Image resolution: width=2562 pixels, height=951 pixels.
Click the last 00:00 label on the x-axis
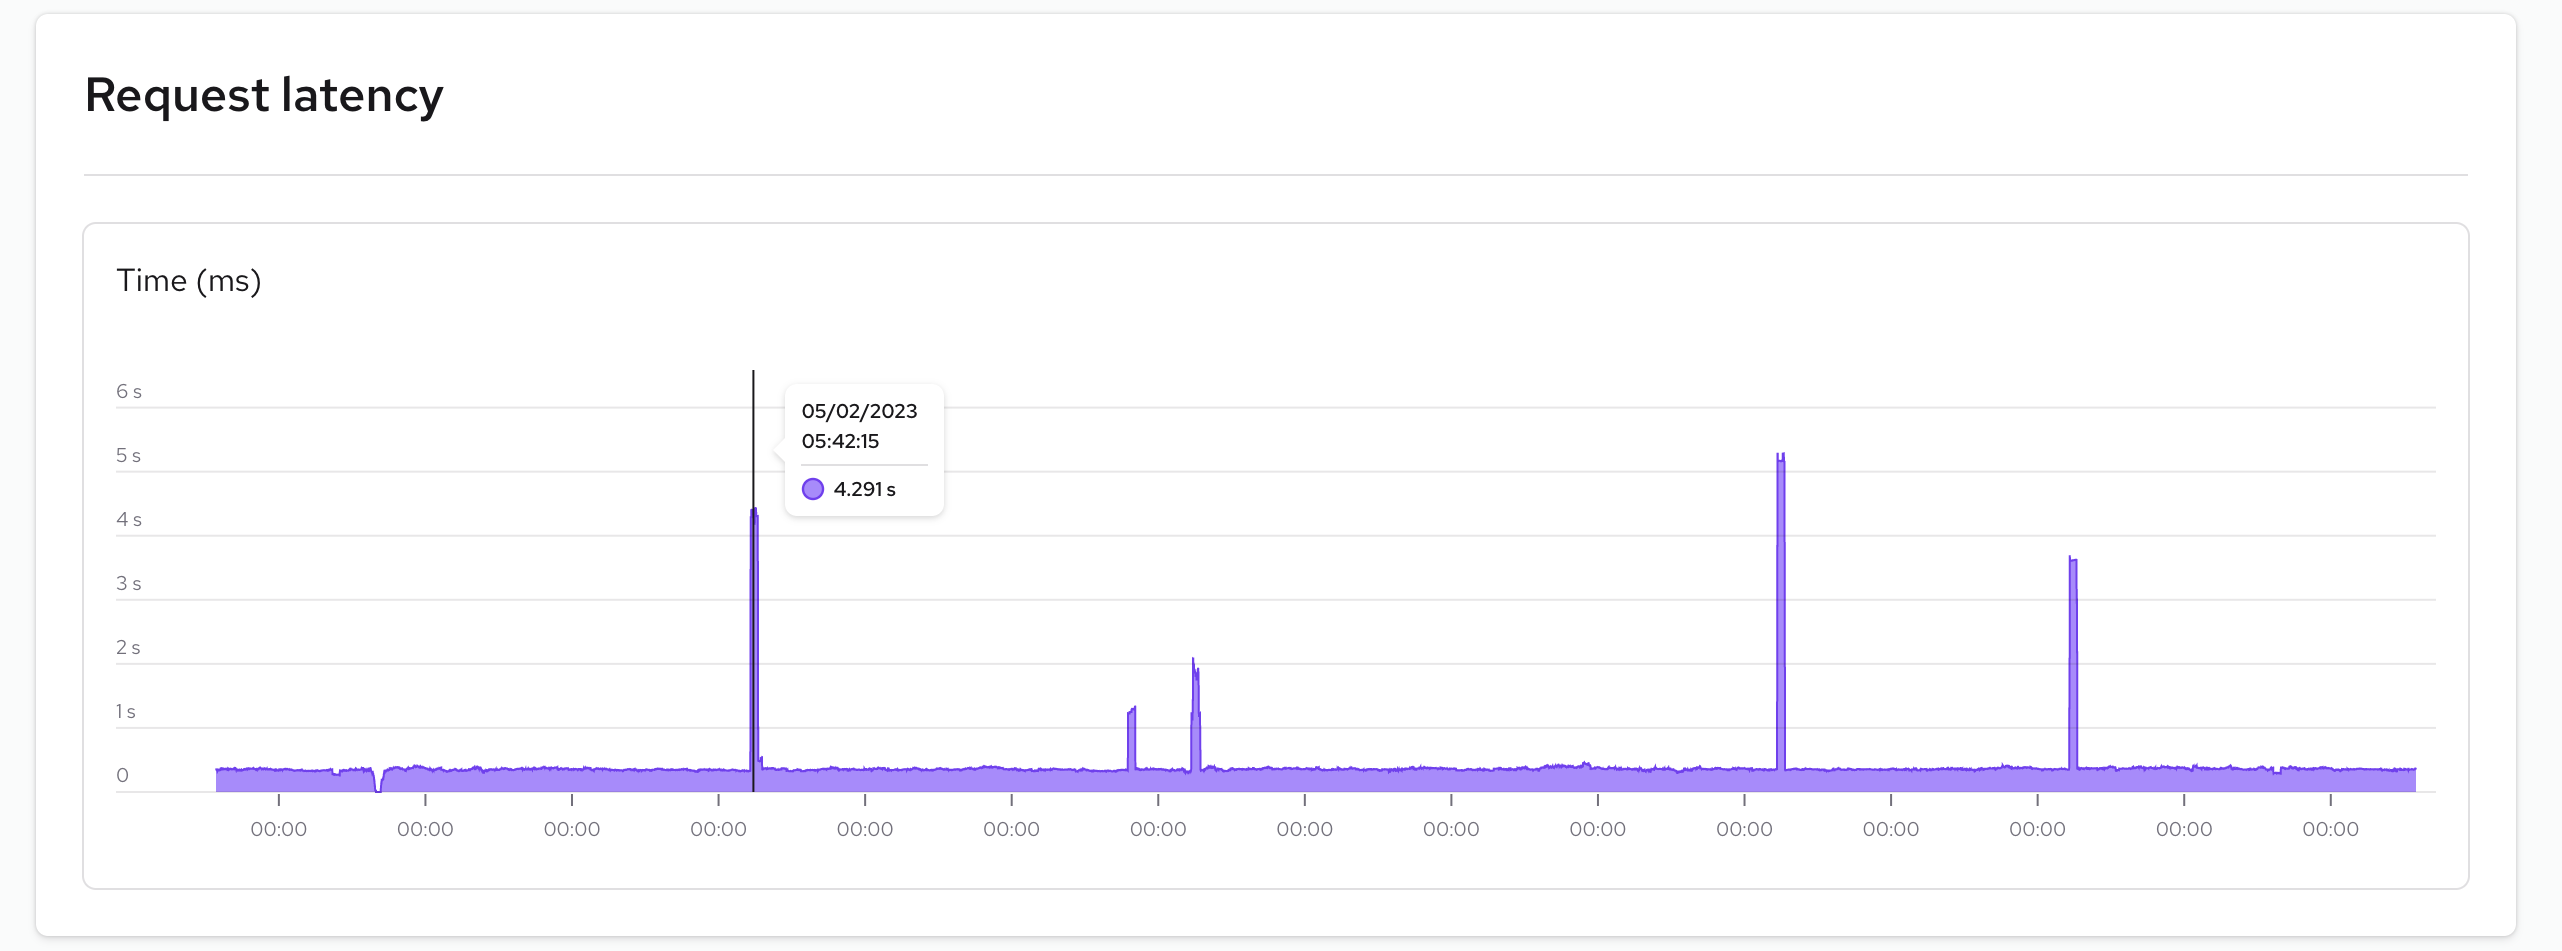pos(2331,828)
